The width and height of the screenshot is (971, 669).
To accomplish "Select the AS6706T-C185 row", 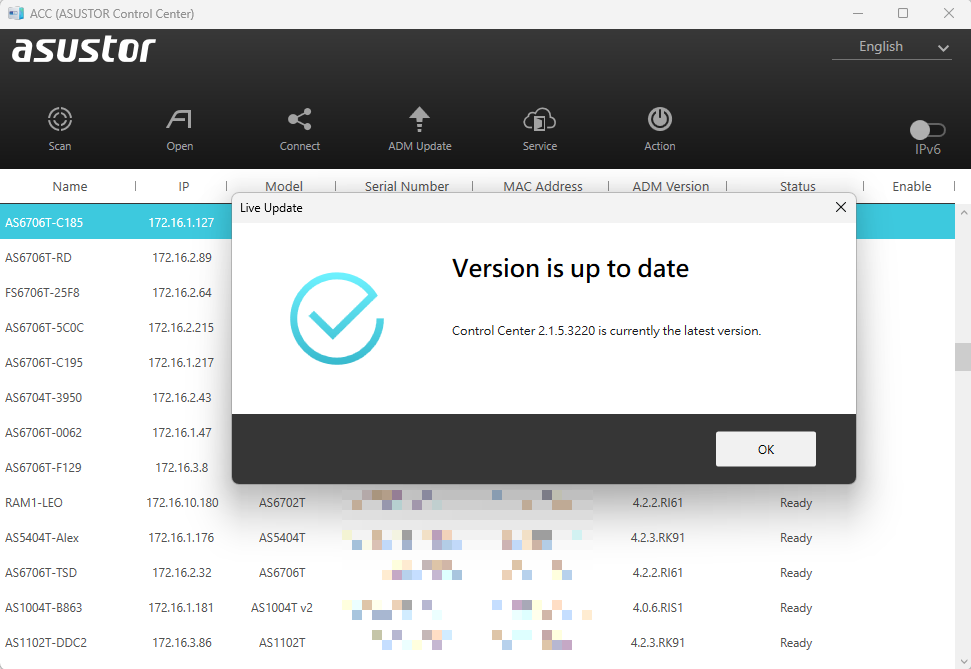I will [x=116, y=222].
